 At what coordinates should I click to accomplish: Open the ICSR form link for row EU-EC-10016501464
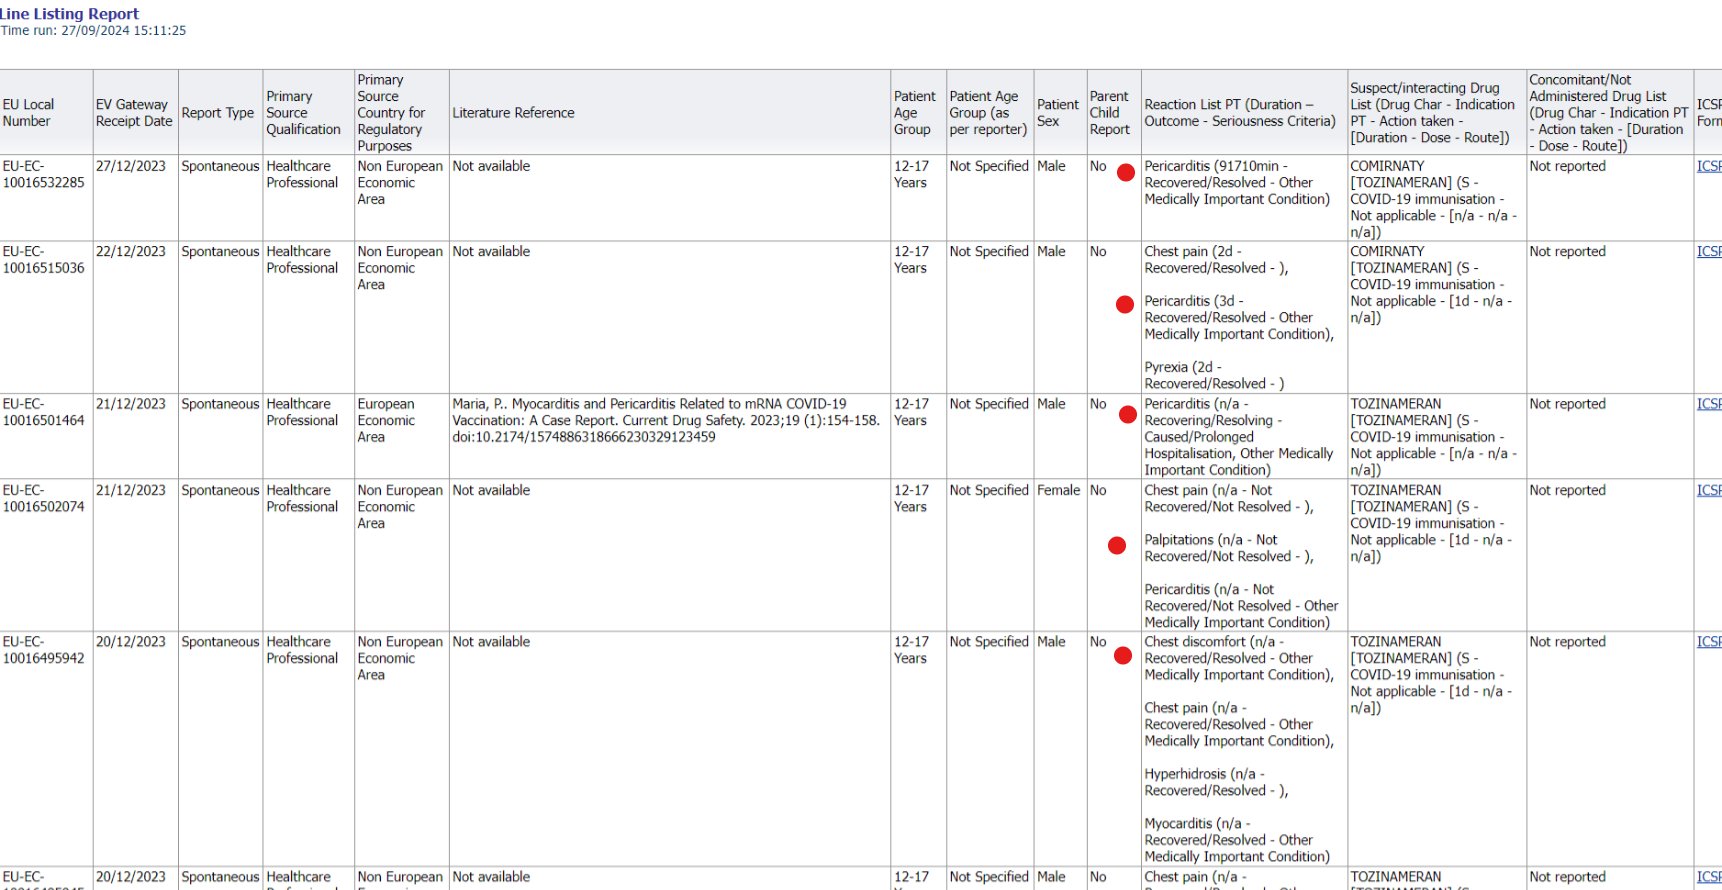tap(1709, 404)
